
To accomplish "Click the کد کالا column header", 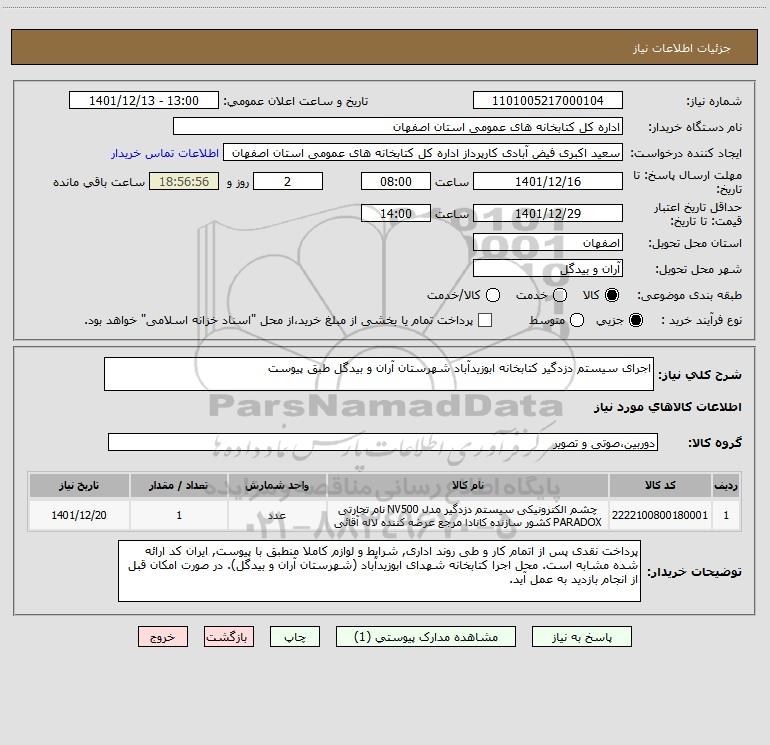I will 660,485.
